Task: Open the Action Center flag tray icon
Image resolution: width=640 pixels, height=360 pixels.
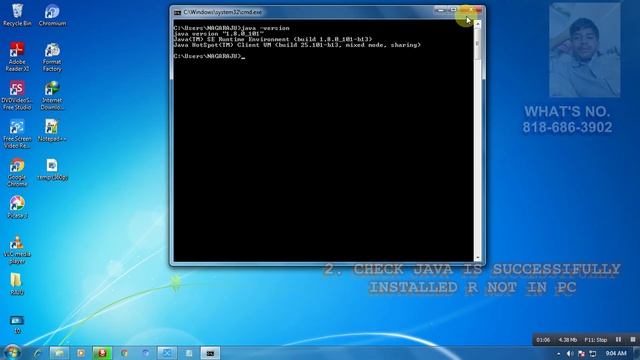Action: coord(581,353)
